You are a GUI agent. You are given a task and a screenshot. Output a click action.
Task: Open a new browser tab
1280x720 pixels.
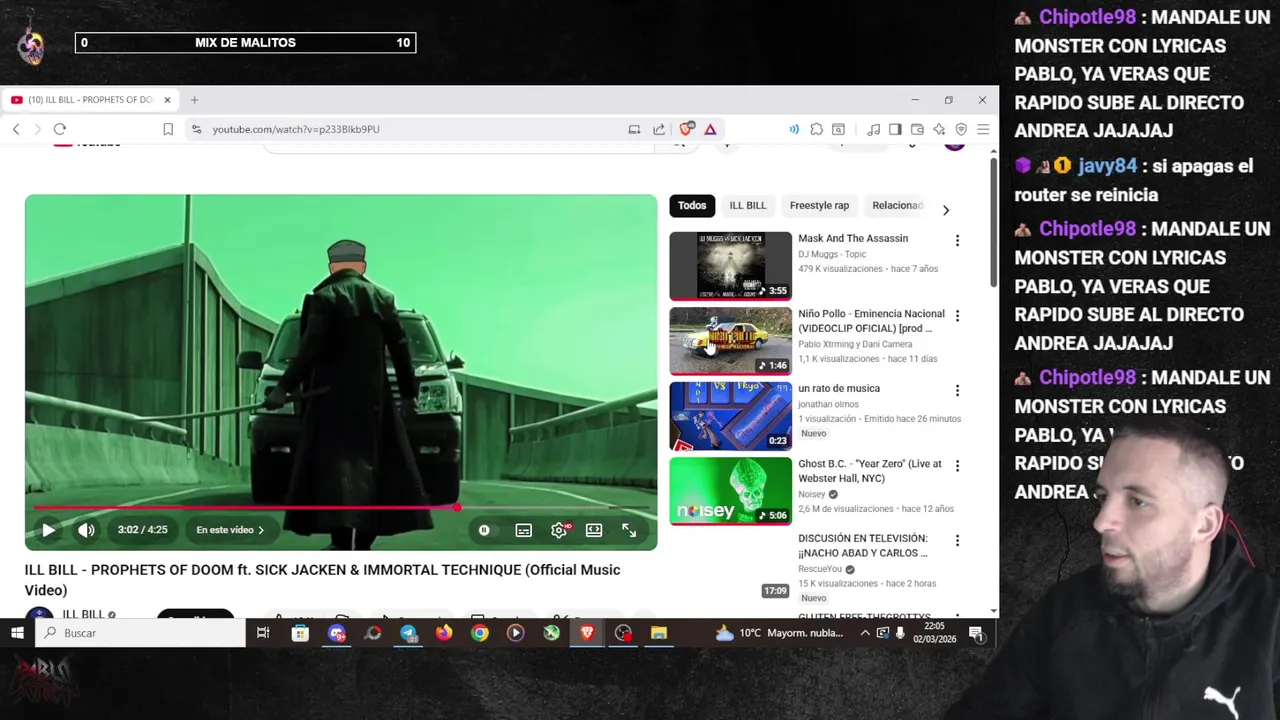click(194, 100)
